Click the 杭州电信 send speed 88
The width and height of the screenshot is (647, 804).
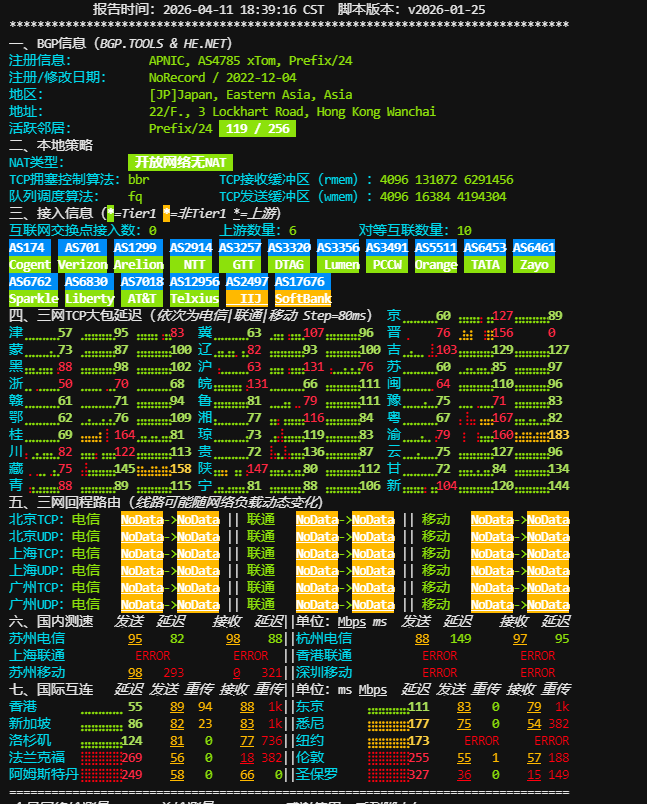422,639
